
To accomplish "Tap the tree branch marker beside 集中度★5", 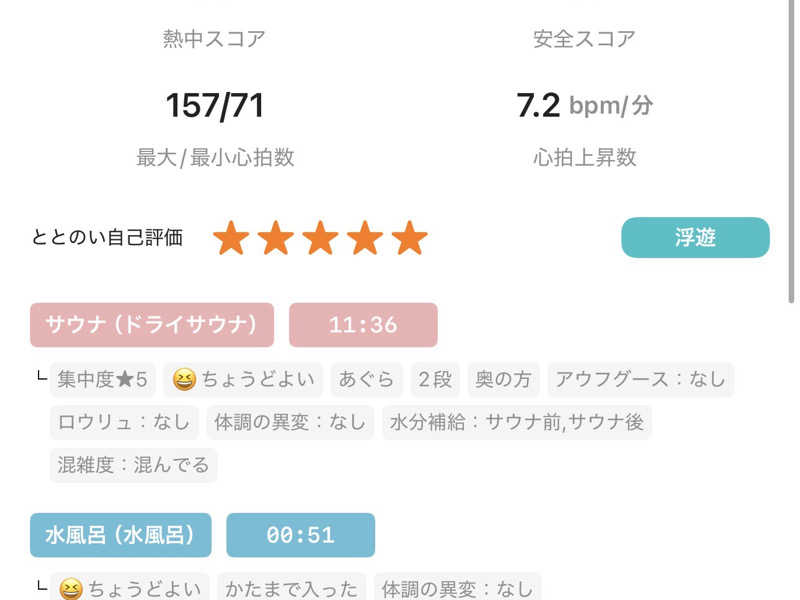I will pos(40,378).
